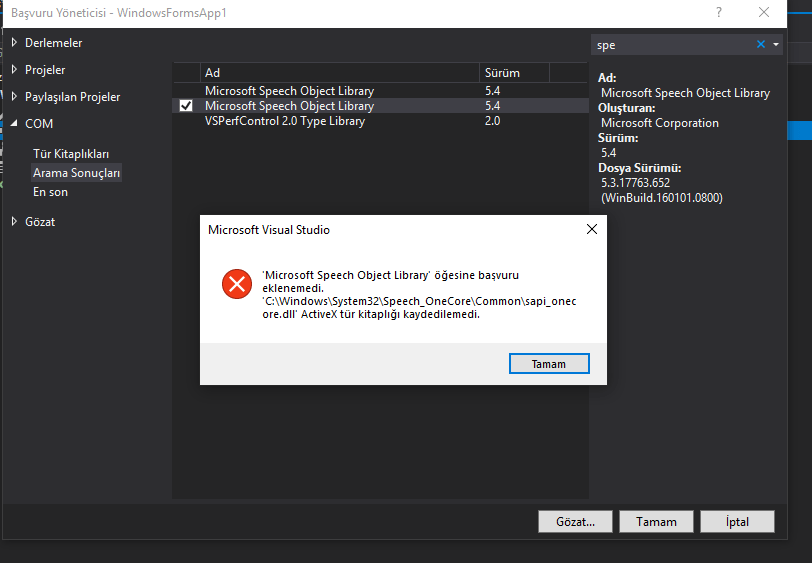The height and width of the screenshot is (563, 812).
Task: Select Tür Kitaplıkları under COM
Action: [71, 154]
